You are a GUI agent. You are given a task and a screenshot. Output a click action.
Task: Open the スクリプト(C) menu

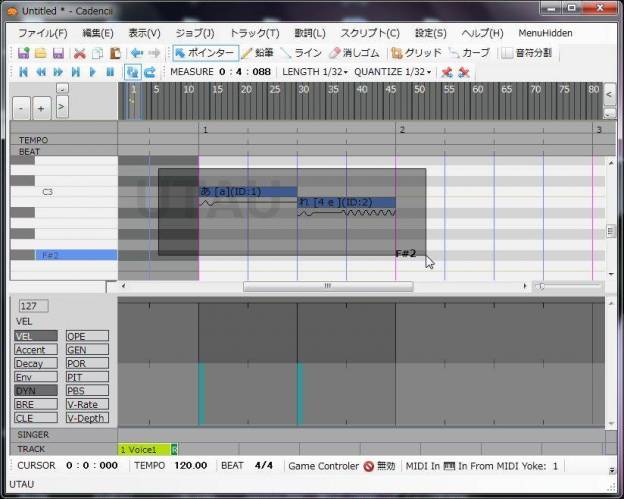tap(370, 33)
